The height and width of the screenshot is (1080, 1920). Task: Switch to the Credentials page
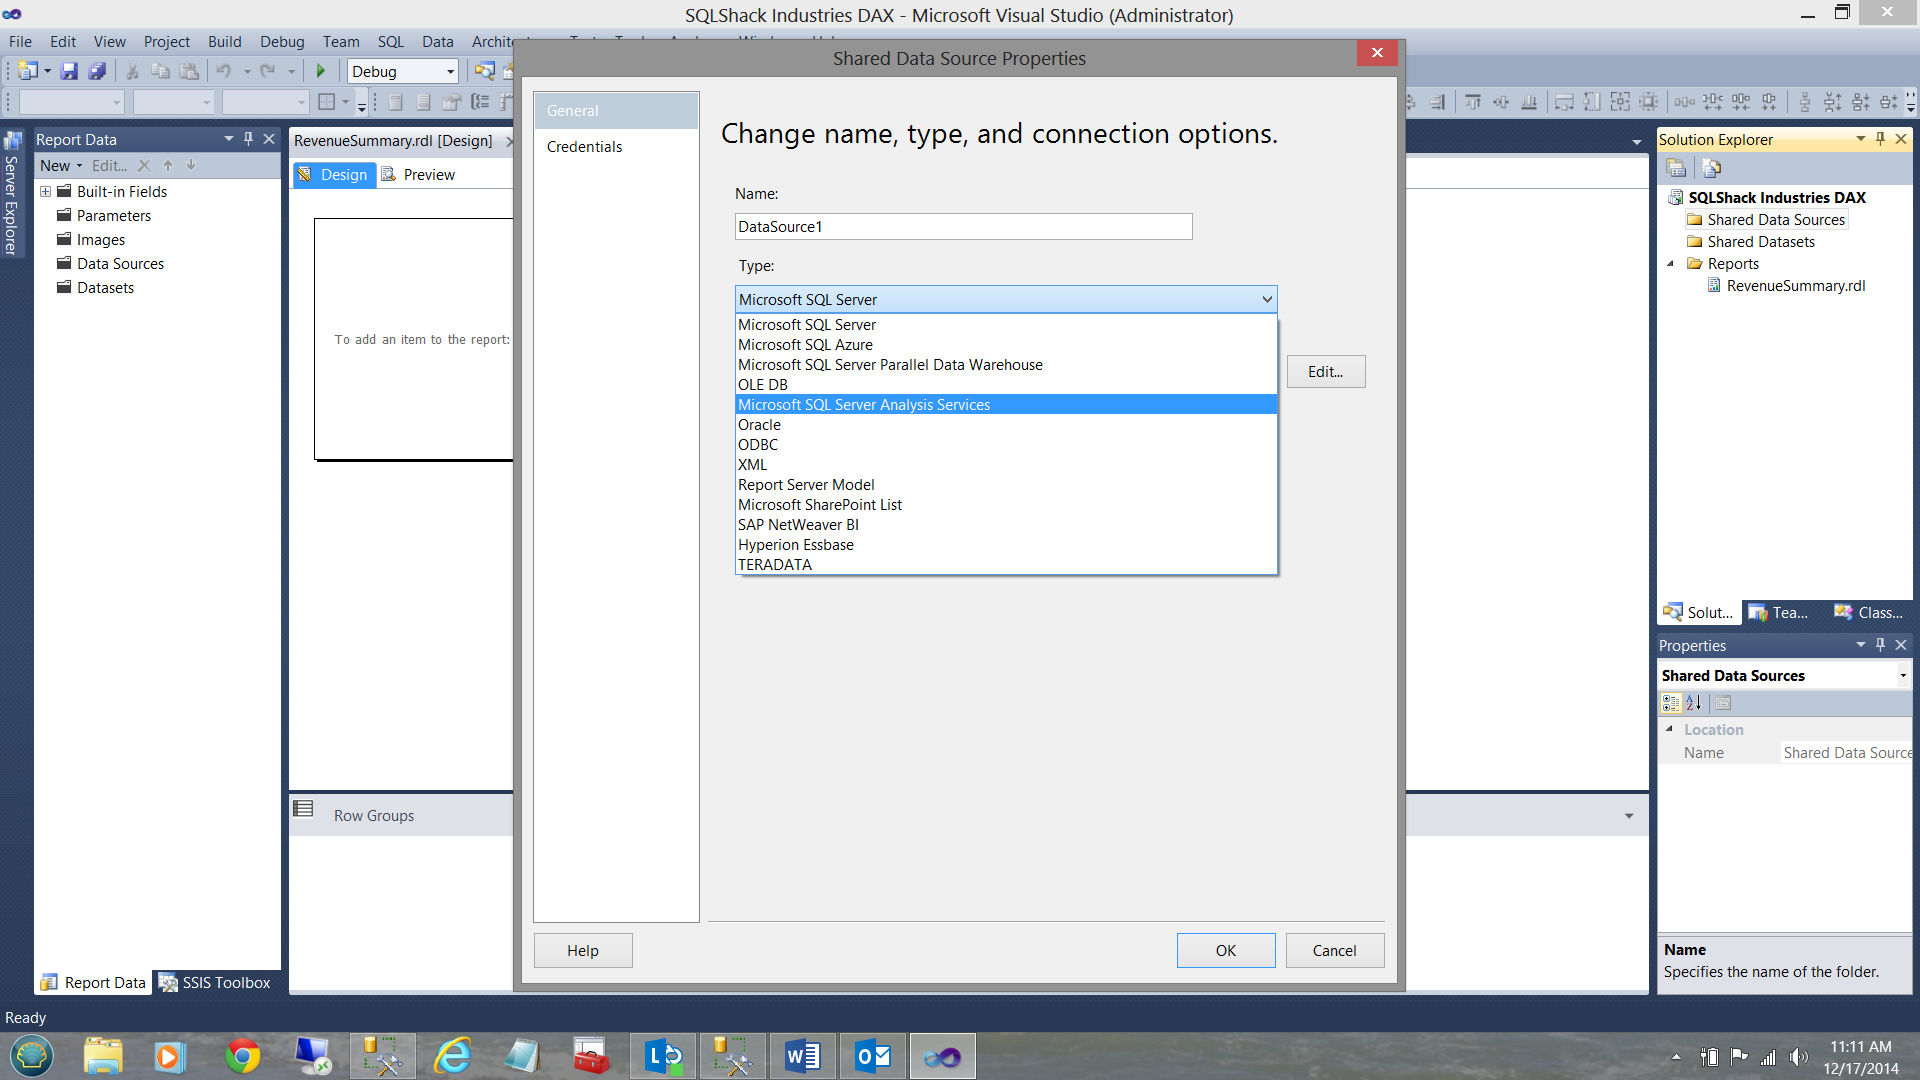pyautogui.click(x=584, y=146)
